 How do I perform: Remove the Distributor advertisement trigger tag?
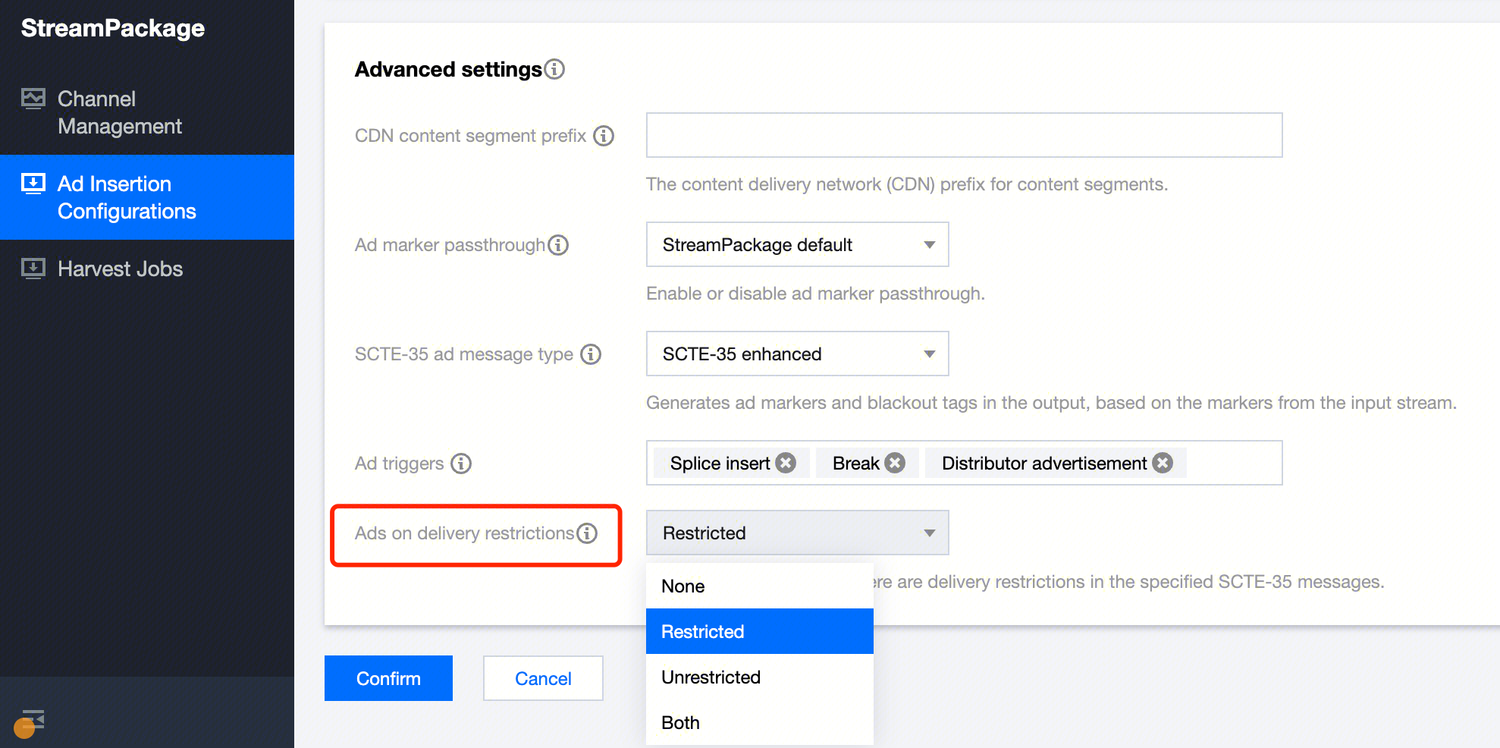[x=1162, y=463]
